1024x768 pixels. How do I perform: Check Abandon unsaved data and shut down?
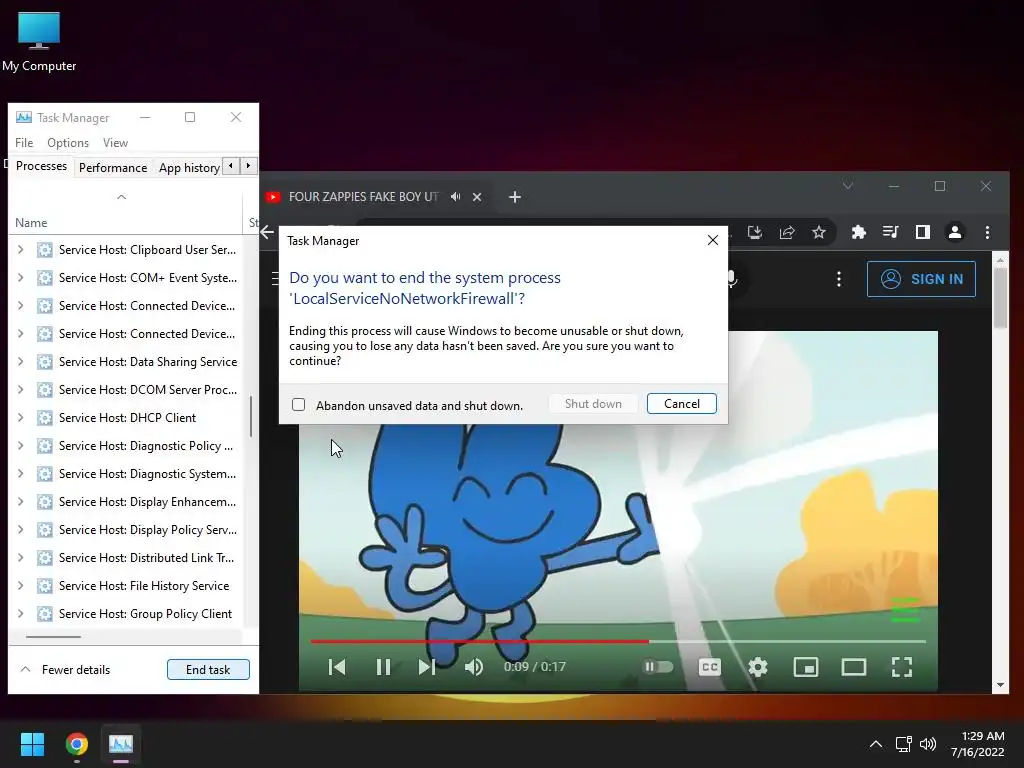tap(298, 405)
